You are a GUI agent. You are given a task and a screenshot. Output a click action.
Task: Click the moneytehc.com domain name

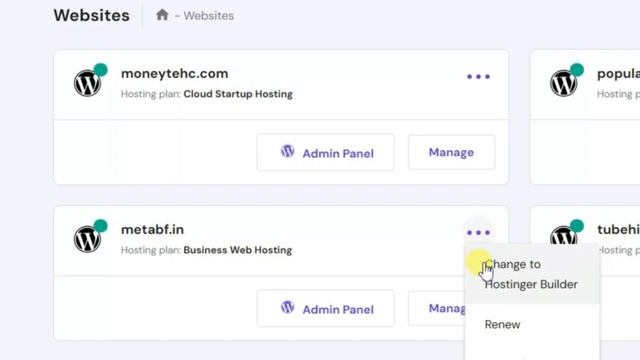coord(174,73)
